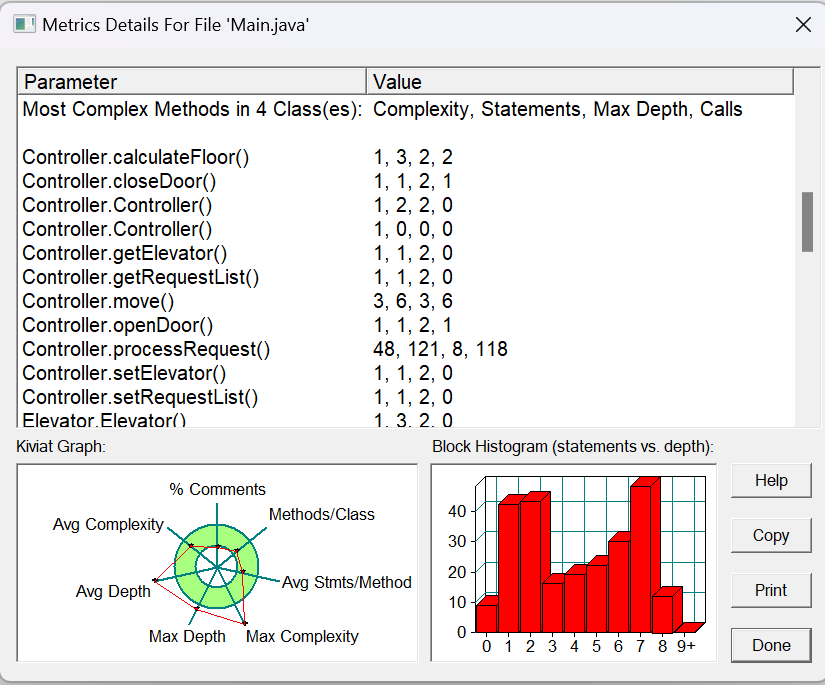Select the Controller.calculateFloor() row
The height and width of the screenshot is (685, 825).
[x=406, y=157]
